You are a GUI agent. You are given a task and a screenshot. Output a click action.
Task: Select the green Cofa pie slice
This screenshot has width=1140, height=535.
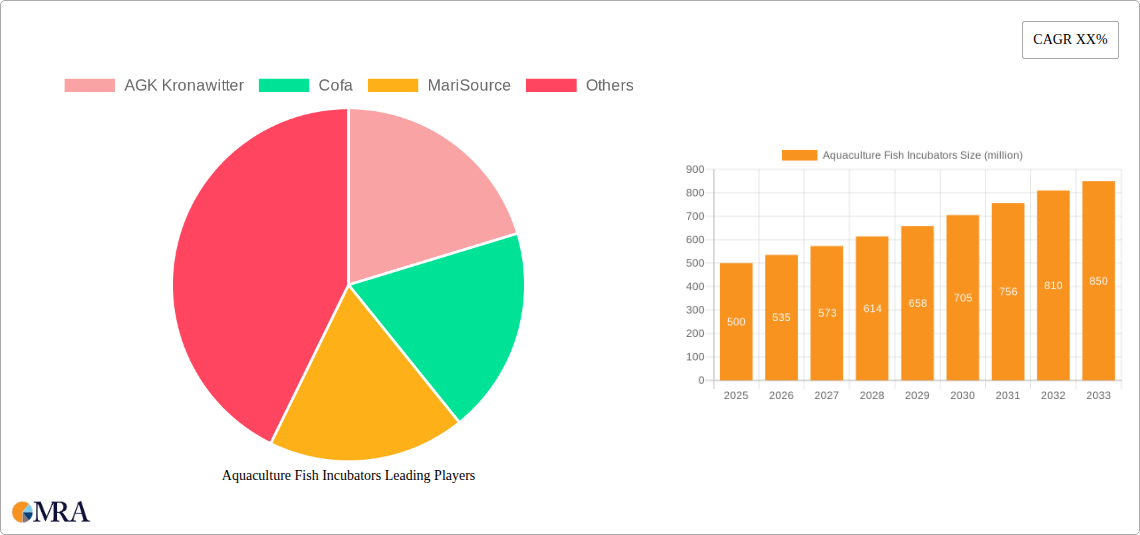(458, 320)
